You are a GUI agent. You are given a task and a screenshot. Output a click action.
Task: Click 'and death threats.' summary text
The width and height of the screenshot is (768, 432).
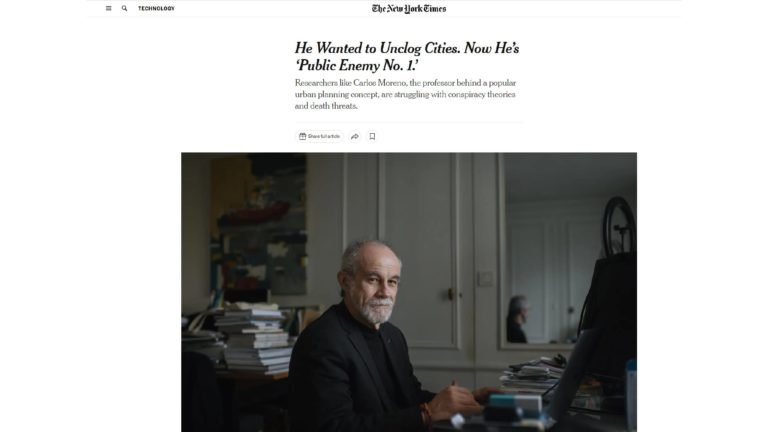[x=326, y=106]
